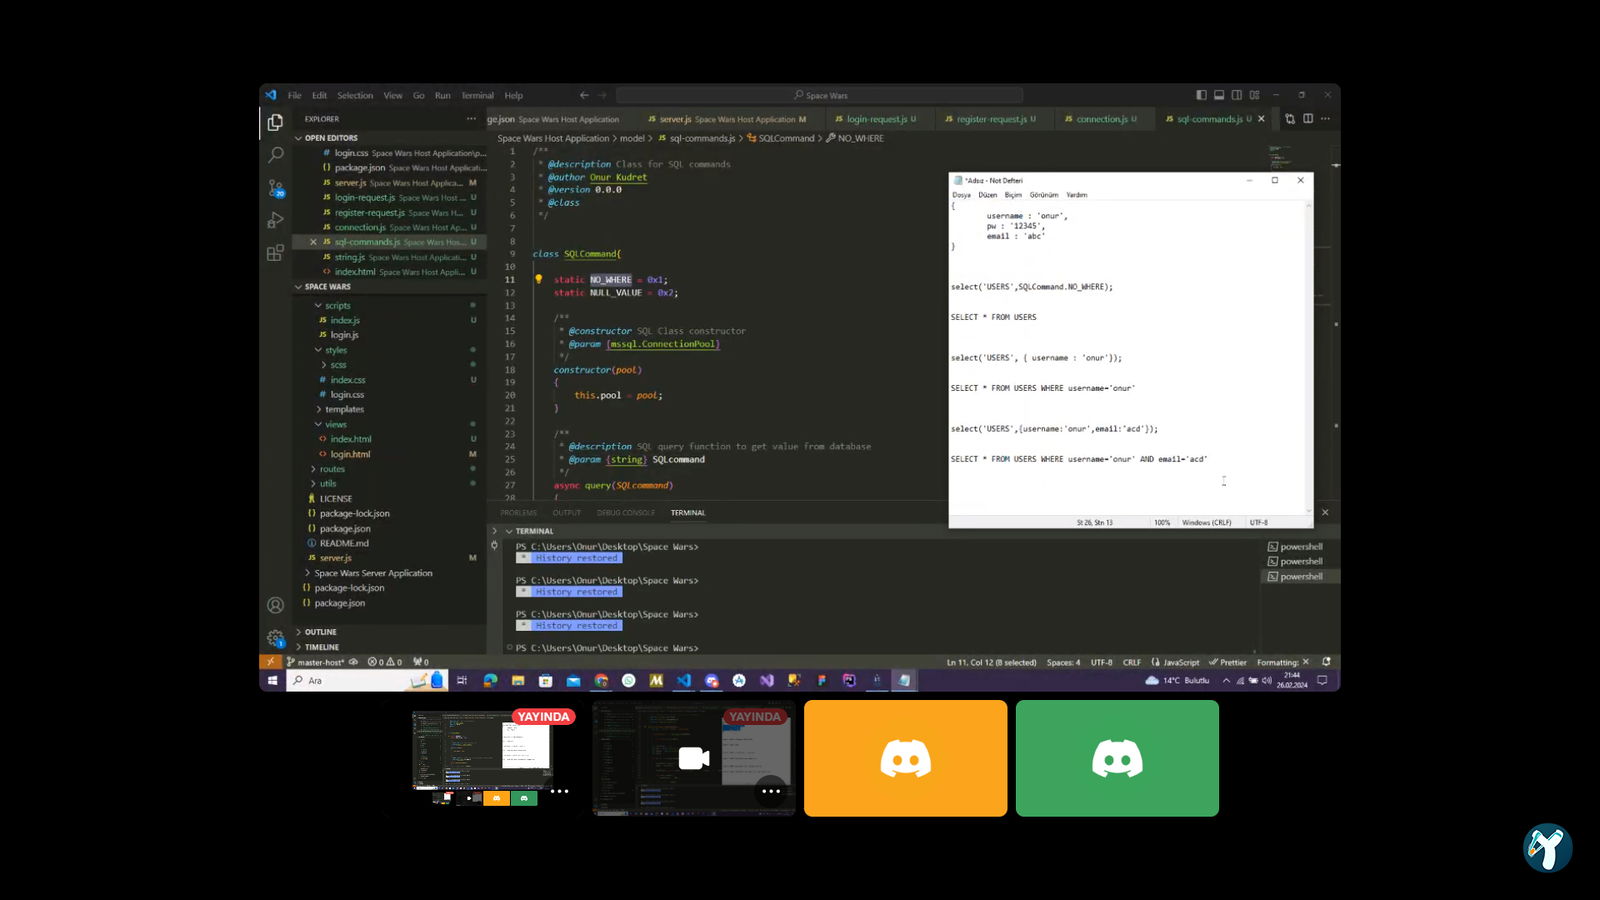Screen dimensions: 1600x900
Task: Open the Customize Layout button
Action: pyautogui.click(x=1255, y=95)
